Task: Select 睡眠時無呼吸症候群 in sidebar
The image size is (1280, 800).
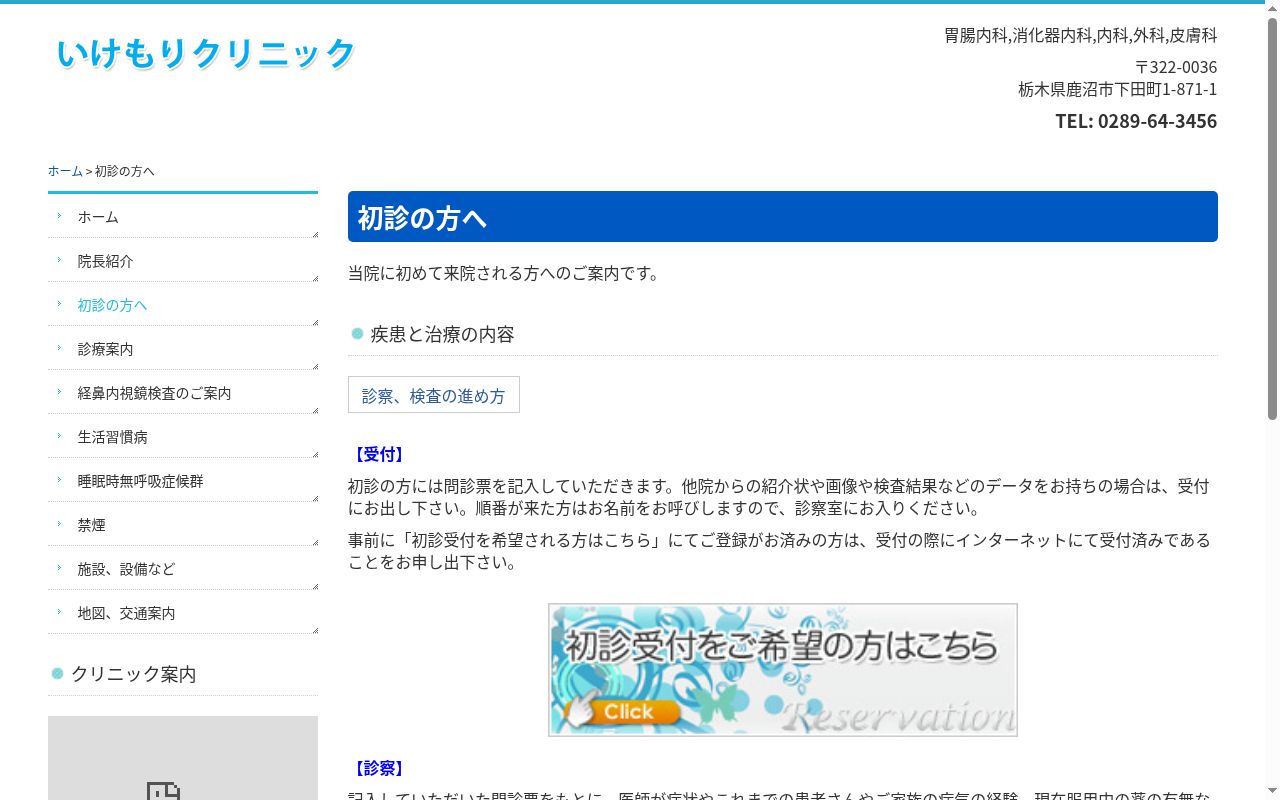Action: (x=183, y=480)
